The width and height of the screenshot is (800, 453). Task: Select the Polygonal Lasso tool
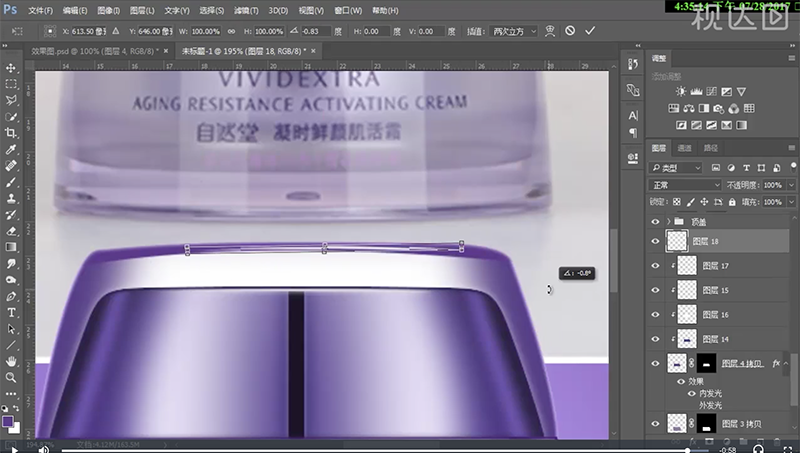pos(11,100)
